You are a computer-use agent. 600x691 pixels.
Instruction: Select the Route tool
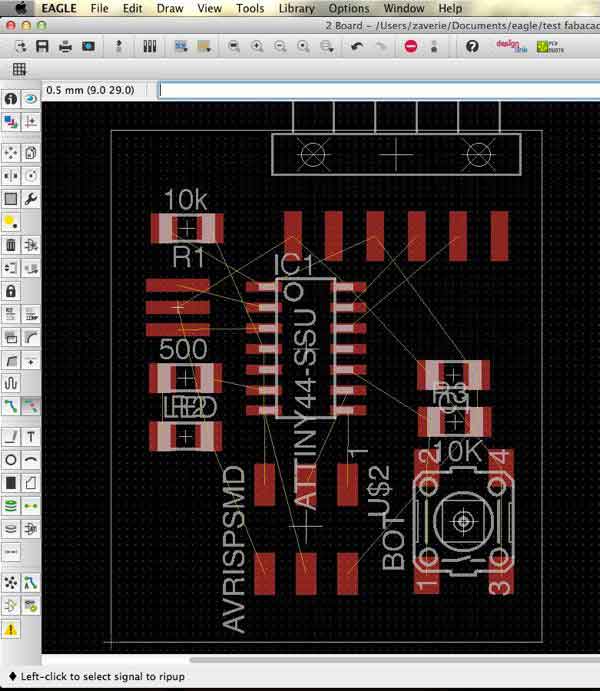pyautogui.click(x=11, y=406)
